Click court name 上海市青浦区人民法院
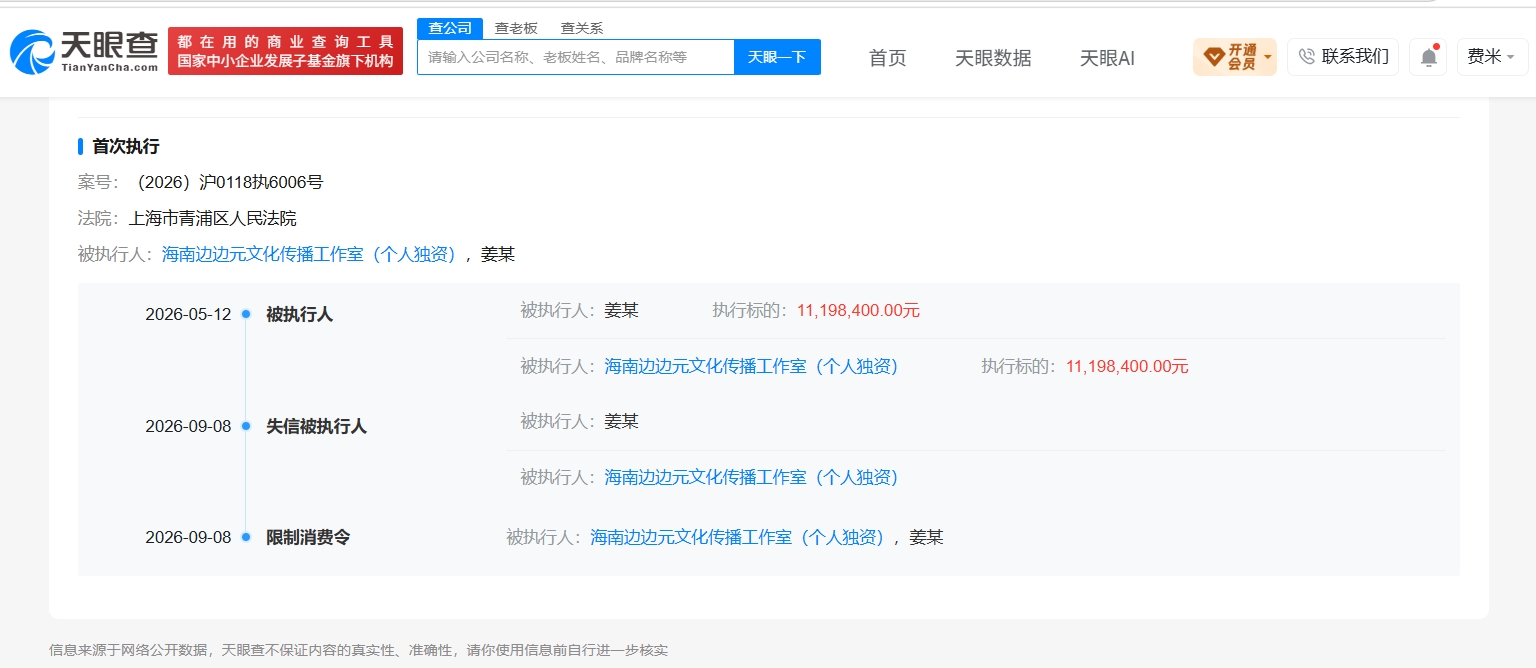Image resolution: width=1536 pixels, height=668 pixels. click(212, 218)
